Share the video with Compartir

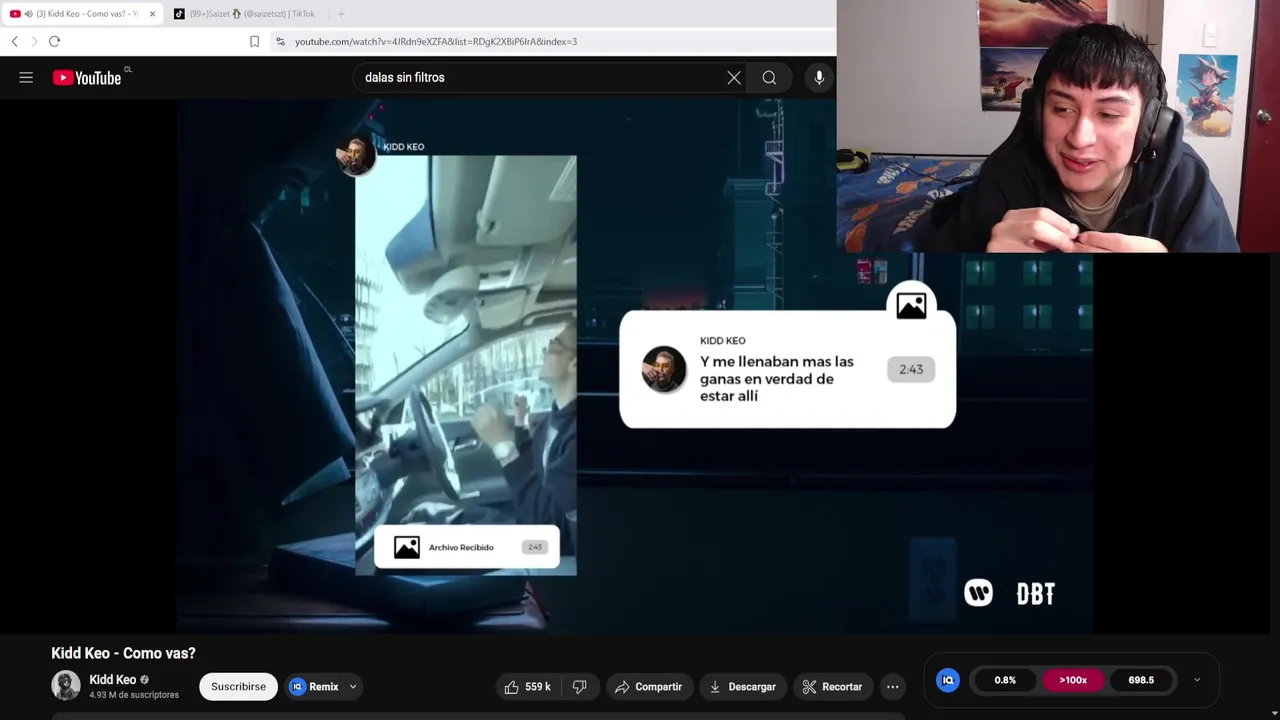(648, 687)
